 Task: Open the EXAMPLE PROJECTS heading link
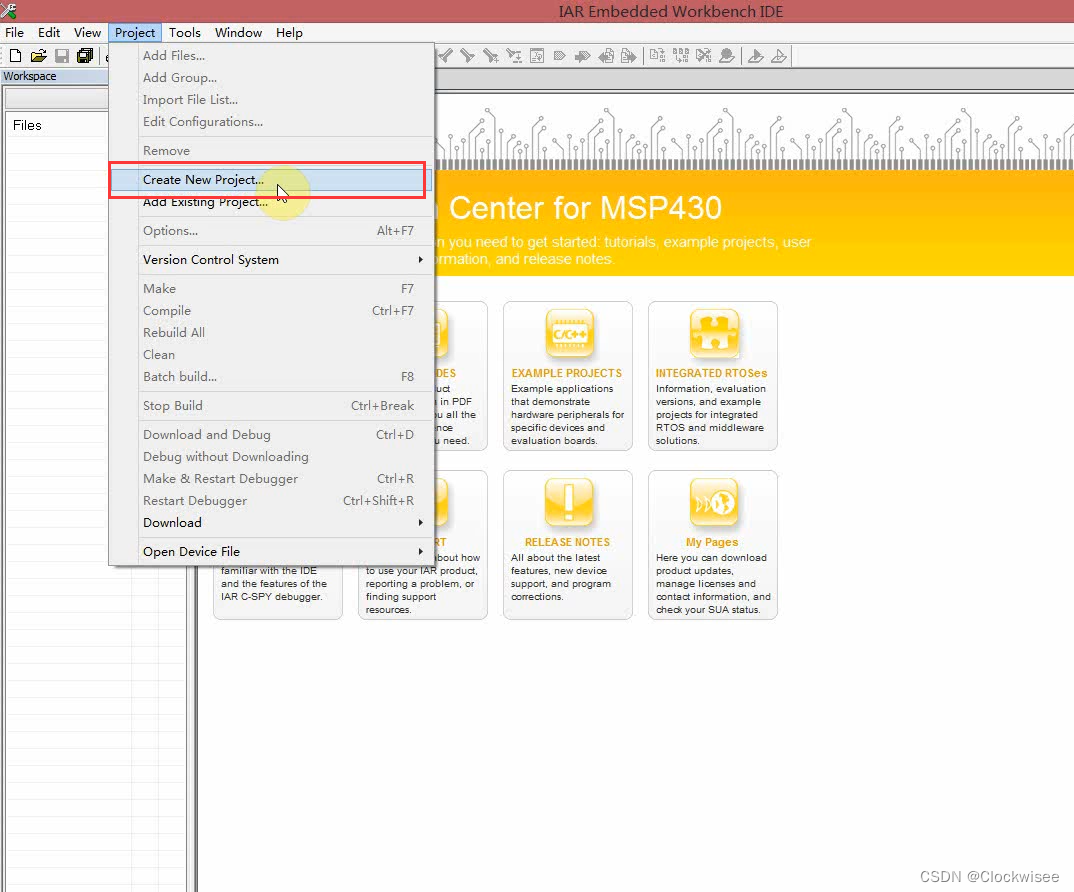pyautogui.click(x=566, y=373)
